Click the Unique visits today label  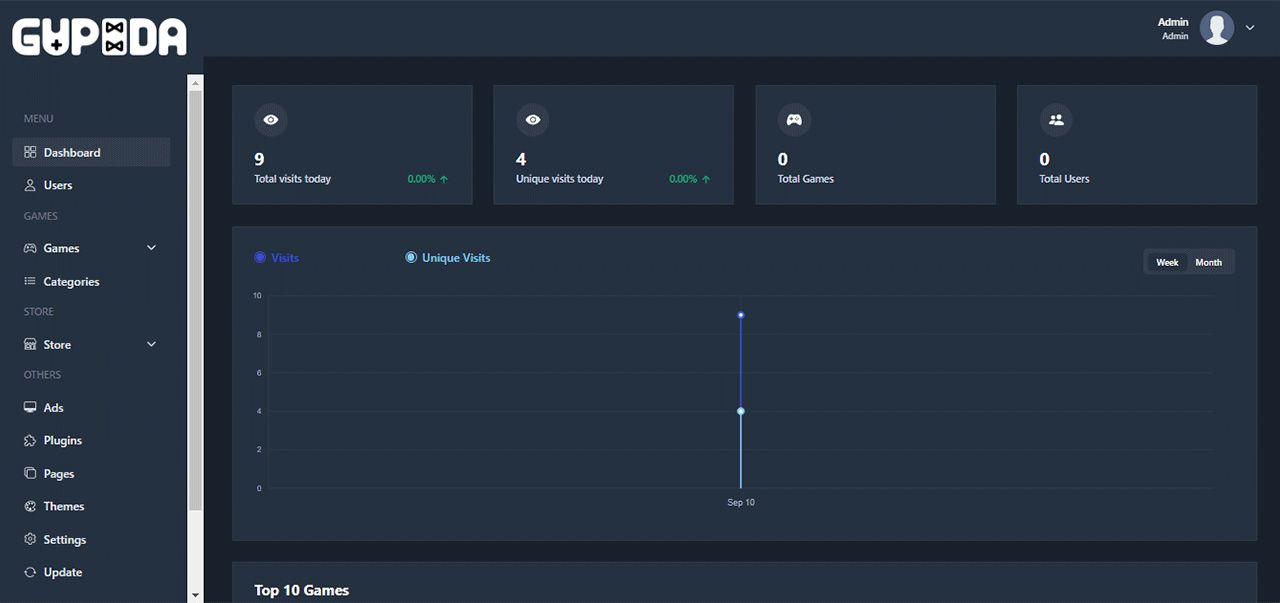click(x=560, y=179)
